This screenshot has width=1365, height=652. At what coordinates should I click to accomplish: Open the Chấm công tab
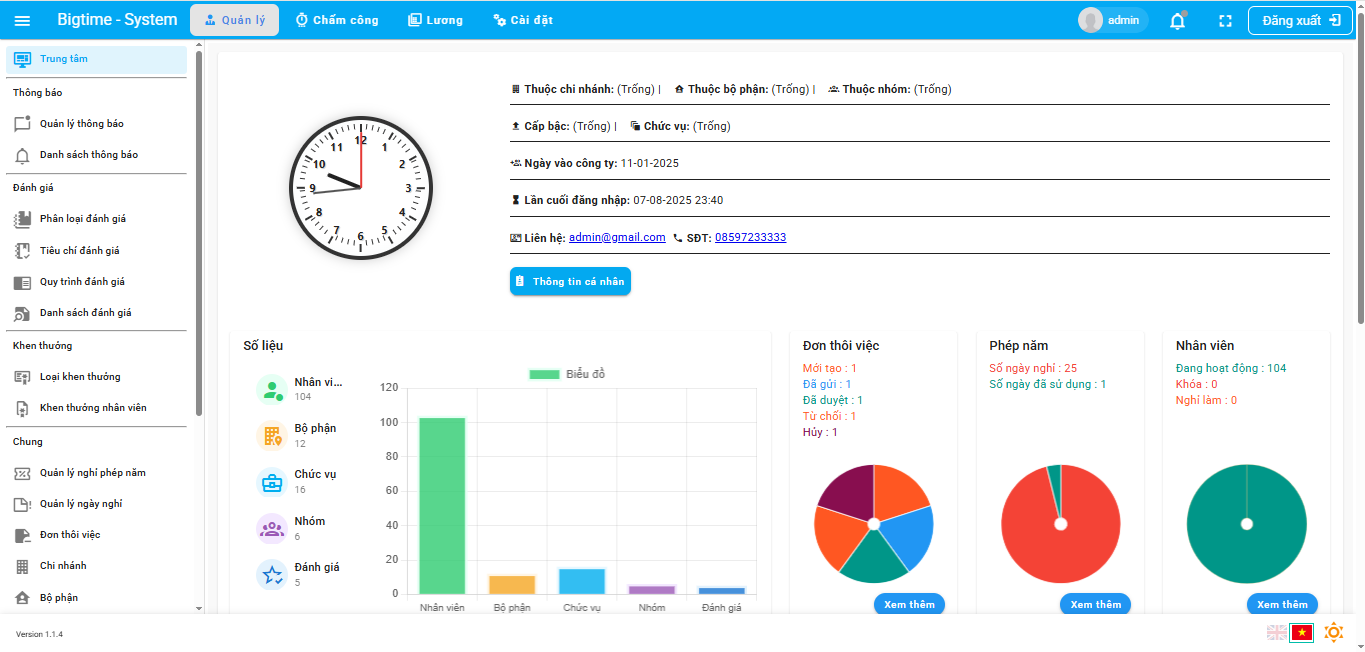337,20
